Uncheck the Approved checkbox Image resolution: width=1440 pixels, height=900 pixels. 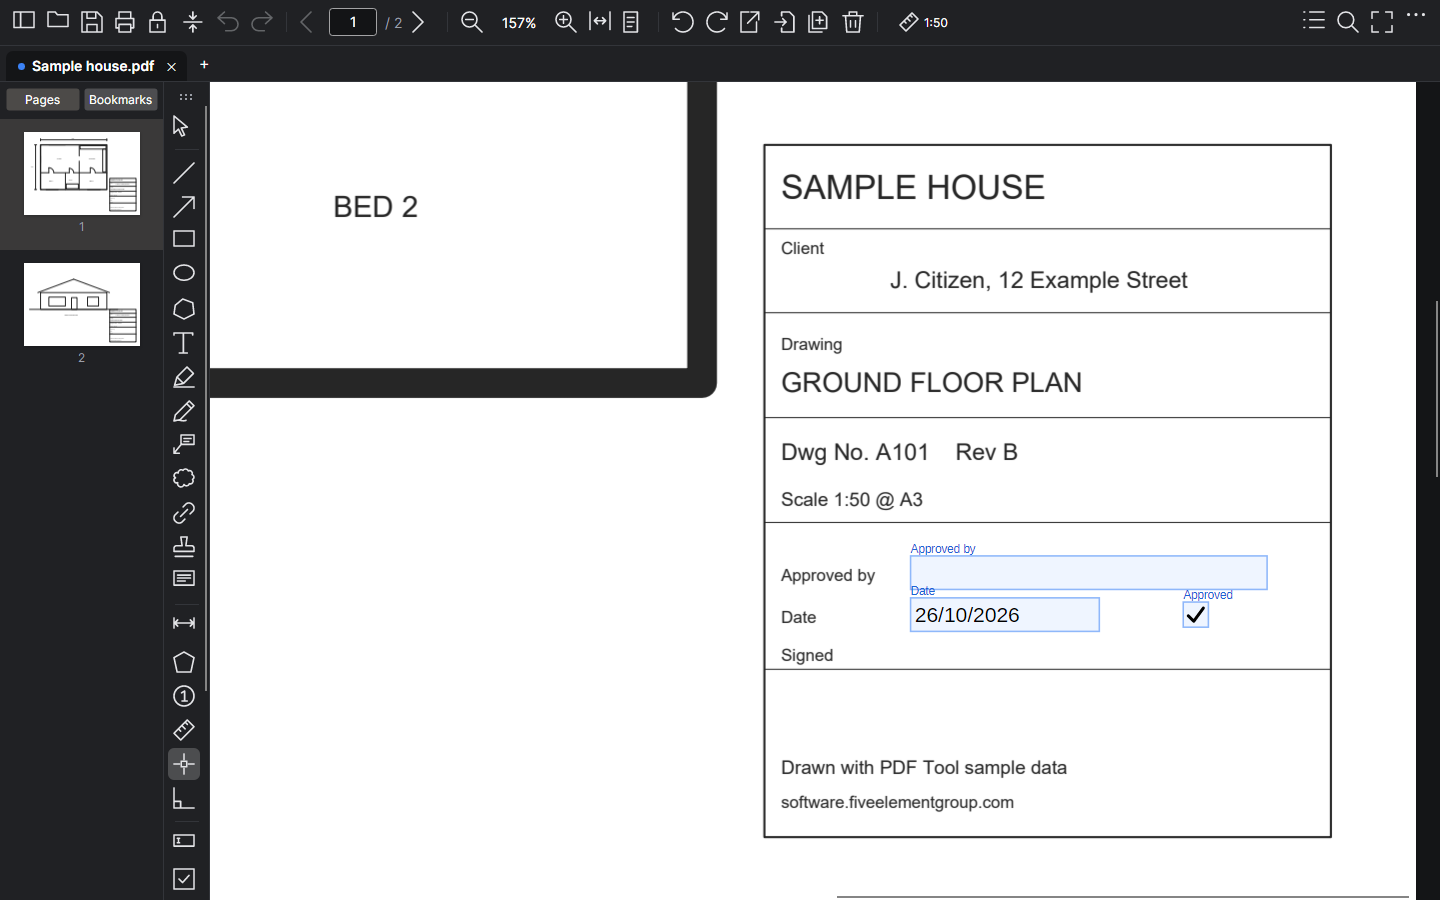[1195, 615]
